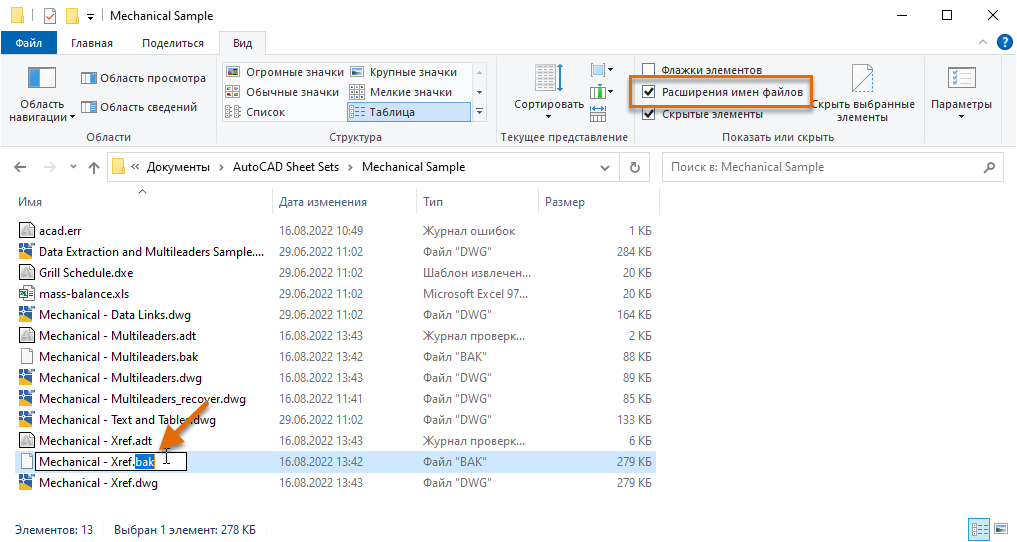Switch to large thumbnails view in status bar
Image resolution: width=1017 pixels, height=542 pixels.
point(1001,528)
